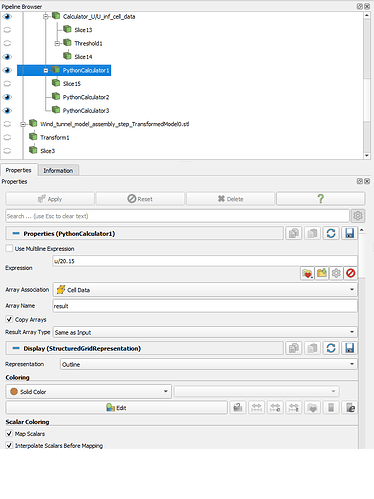Show Slice15 using its eye toggle

point(7,84)
